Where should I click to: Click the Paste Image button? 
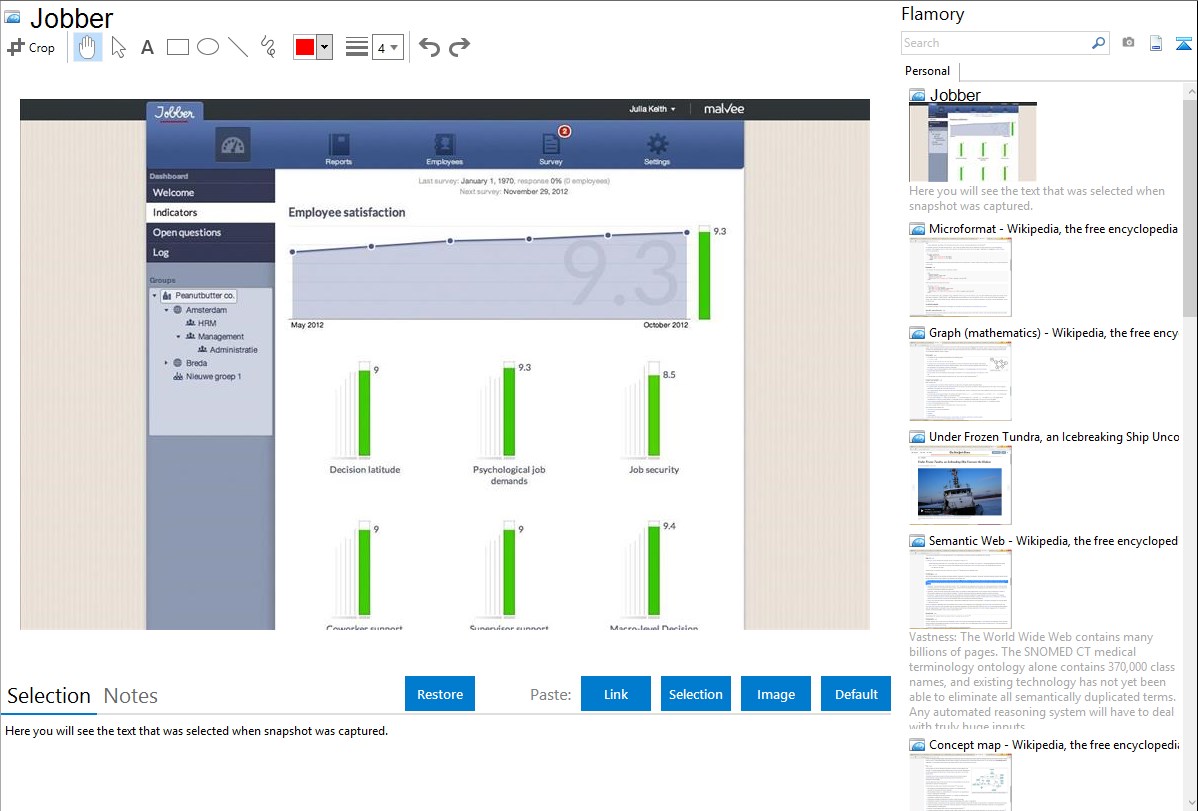pos(775,693)
